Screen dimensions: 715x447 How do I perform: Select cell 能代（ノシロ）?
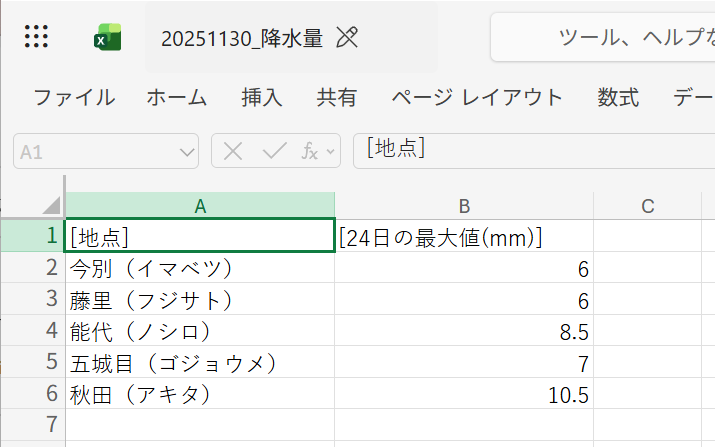point(200,330)
